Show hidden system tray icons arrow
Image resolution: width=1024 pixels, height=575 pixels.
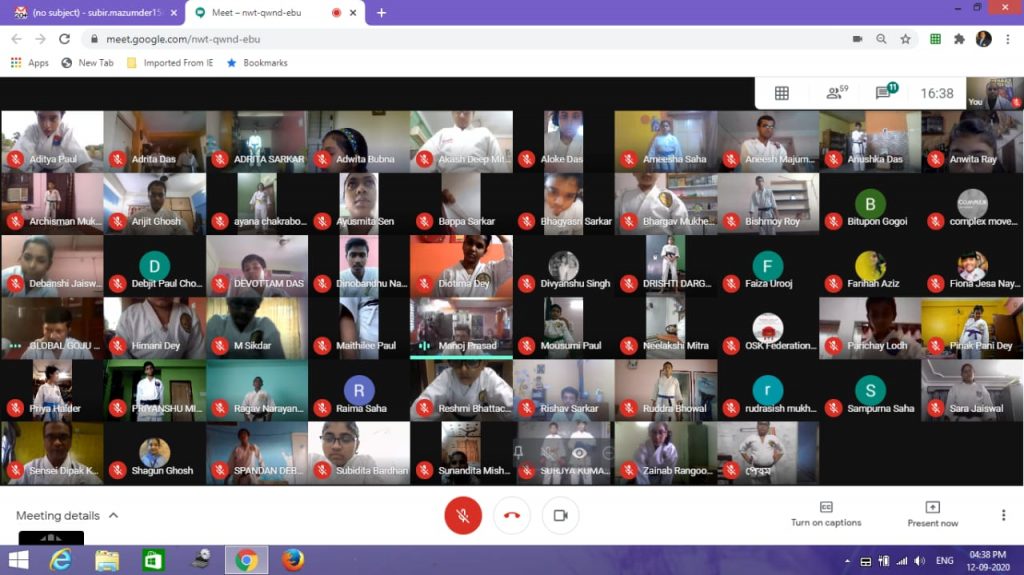tap(847, 561)
